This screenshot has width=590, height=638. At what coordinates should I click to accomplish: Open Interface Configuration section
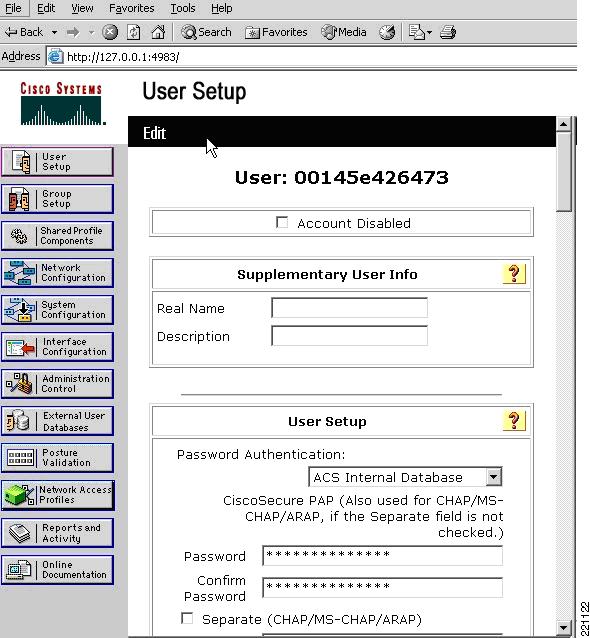57,347
